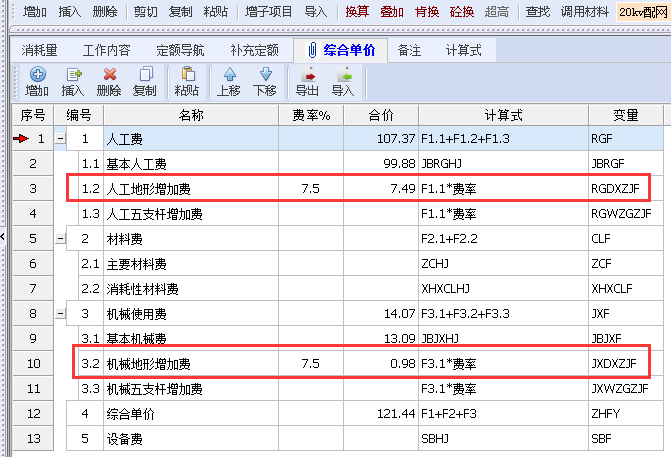The image size is (671, 457).
Task: Click the left-edge panel collapse arrow
Action: tap(3, 236)
